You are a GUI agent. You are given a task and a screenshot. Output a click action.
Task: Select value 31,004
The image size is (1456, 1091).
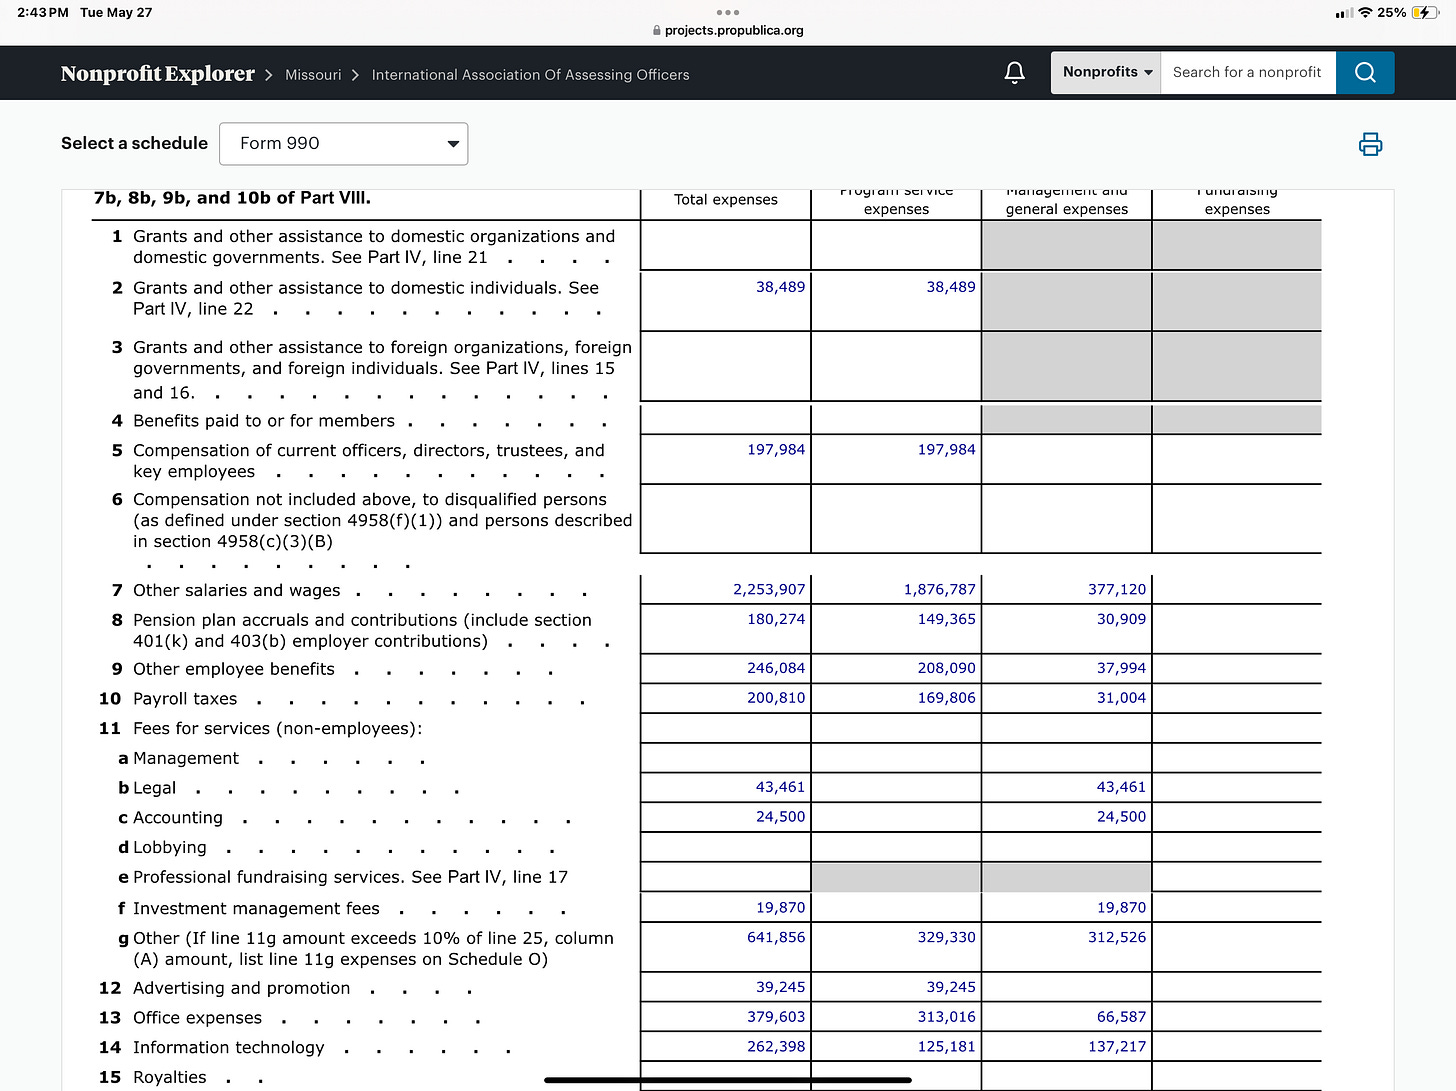[1121, 699]
